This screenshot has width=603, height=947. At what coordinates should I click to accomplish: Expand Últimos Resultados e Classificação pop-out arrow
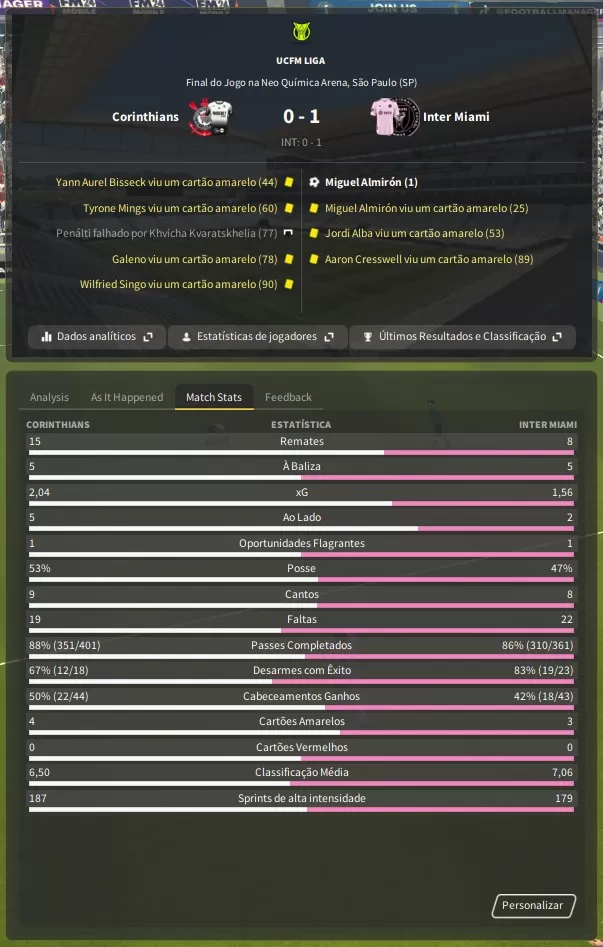(557, 337)
